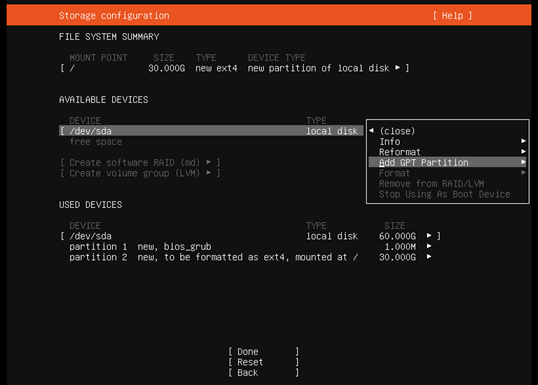Image resolution: width=538 pixels, height=385 pixels.
Task: Open partition 1 bios_grub arrow
Action: pos(429,246)
